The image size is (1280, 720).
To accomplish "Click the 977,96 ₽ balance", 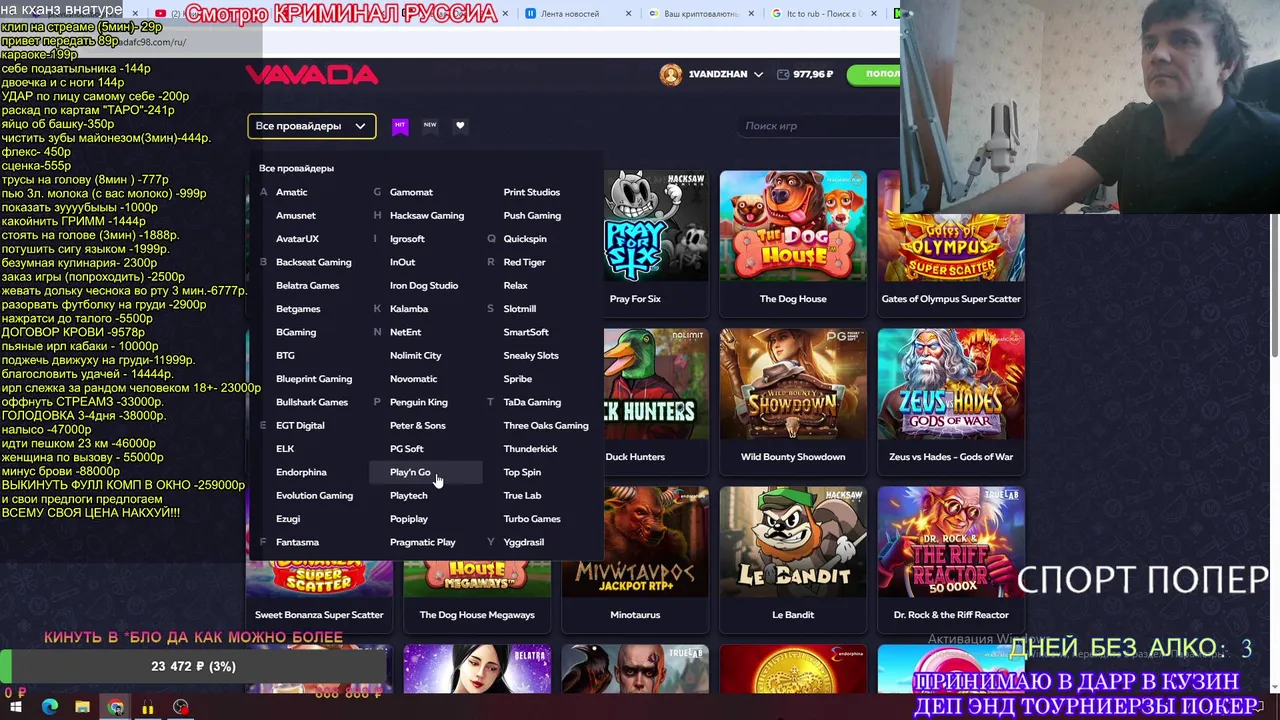I will pyautogui.click(x=813, y=74).
